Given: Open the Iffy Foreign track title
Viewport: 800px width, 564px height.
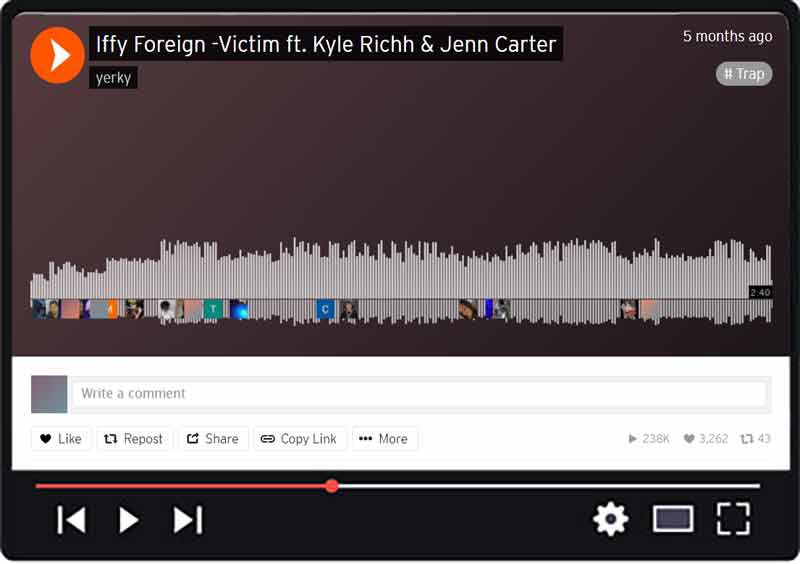Looking at the screenshot, I should coord(325,45).
